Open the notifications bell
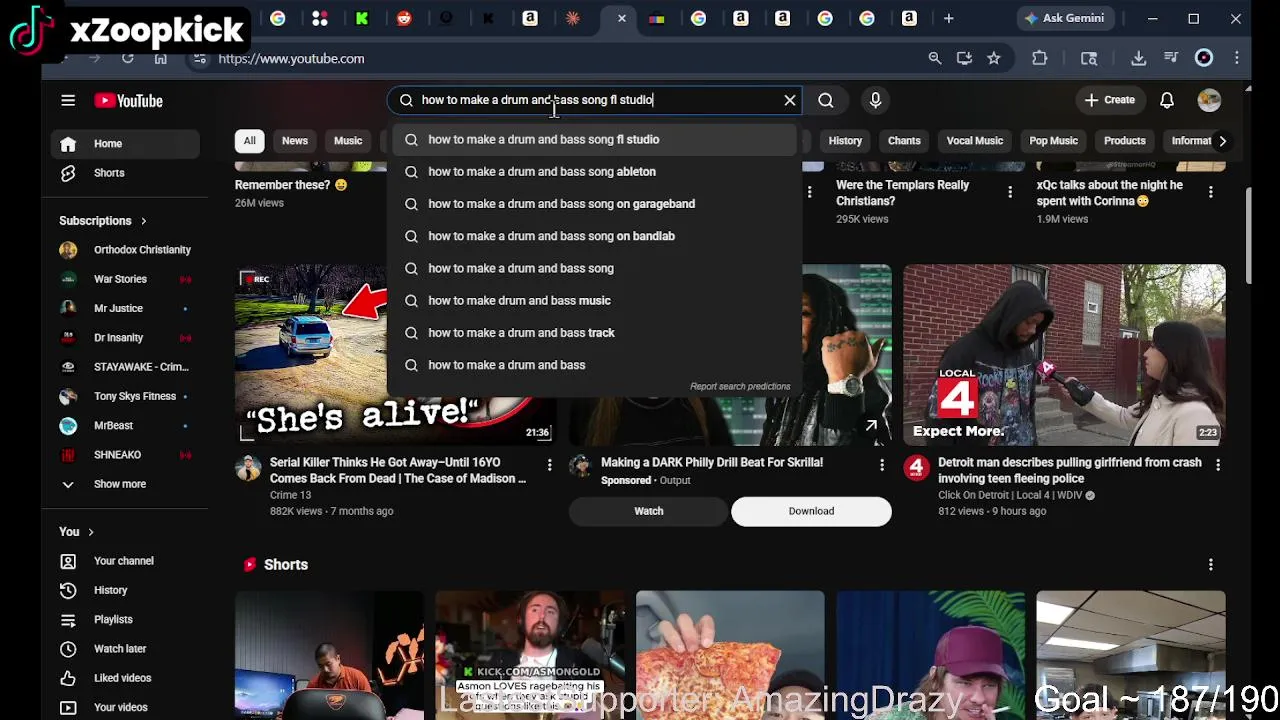The height and width of the screenshot is (720, 1280). tap(1167, 100)
